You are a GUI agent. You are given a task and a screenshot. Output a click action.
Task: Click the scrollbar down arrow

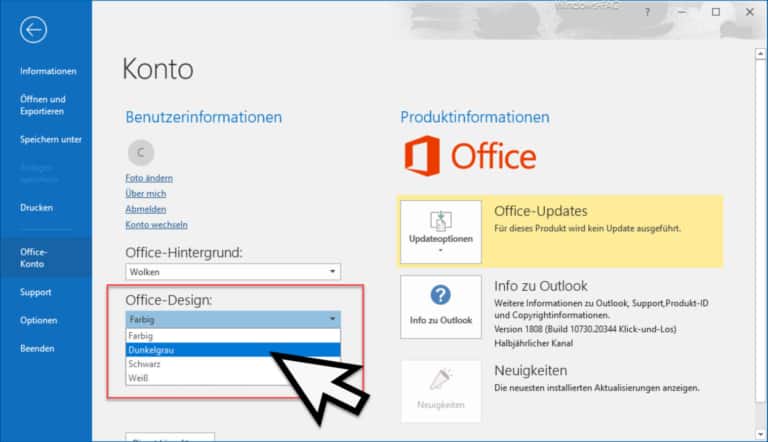pos(760,433)
